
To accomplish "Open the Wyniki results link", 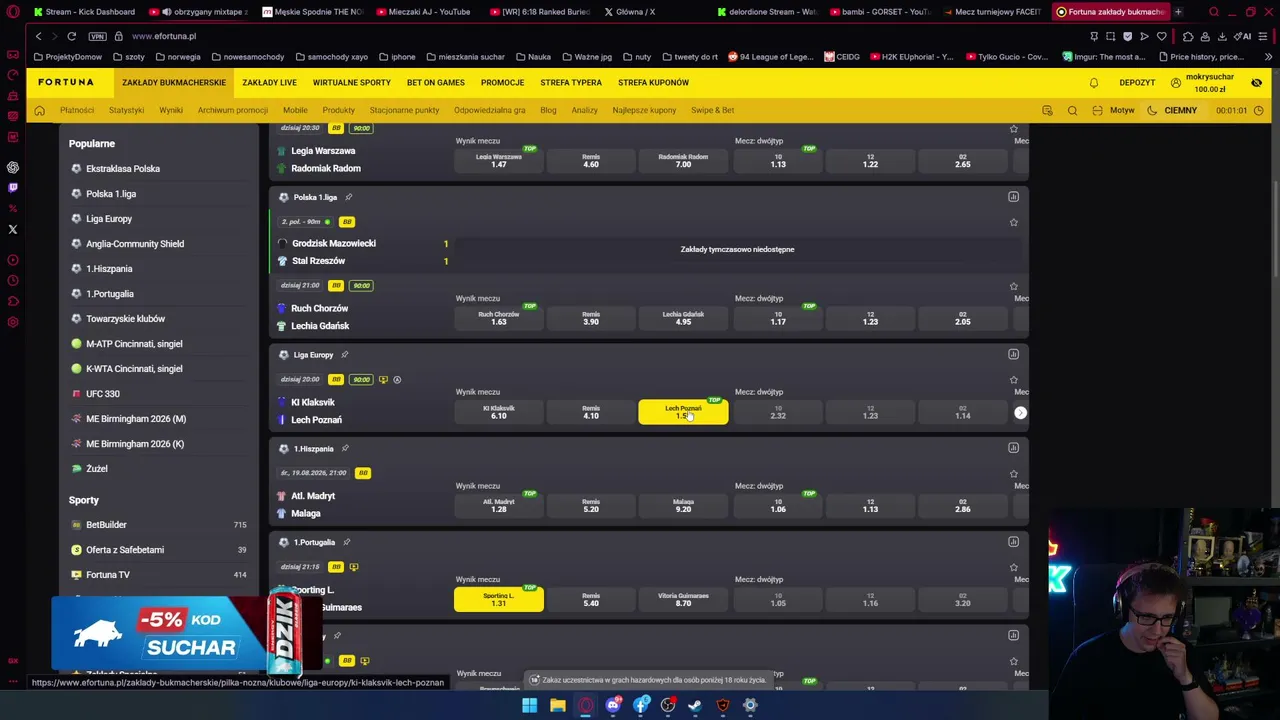I will point(171,110).
